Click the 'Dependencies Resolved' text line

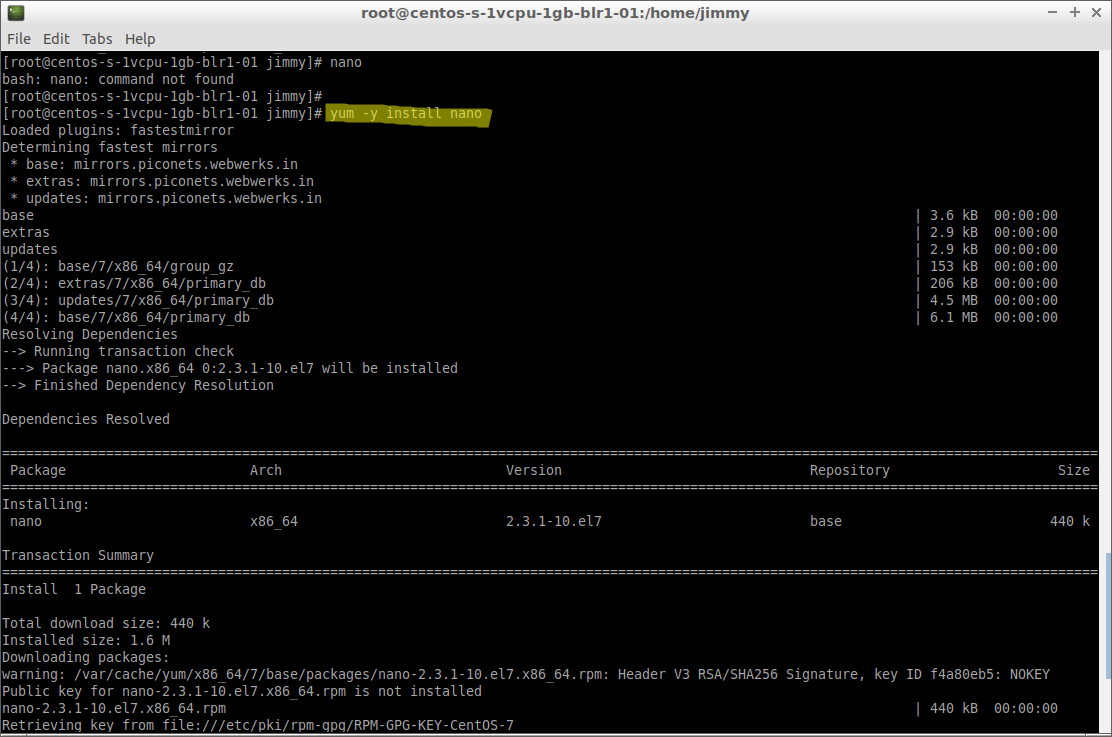pos(86,419)
